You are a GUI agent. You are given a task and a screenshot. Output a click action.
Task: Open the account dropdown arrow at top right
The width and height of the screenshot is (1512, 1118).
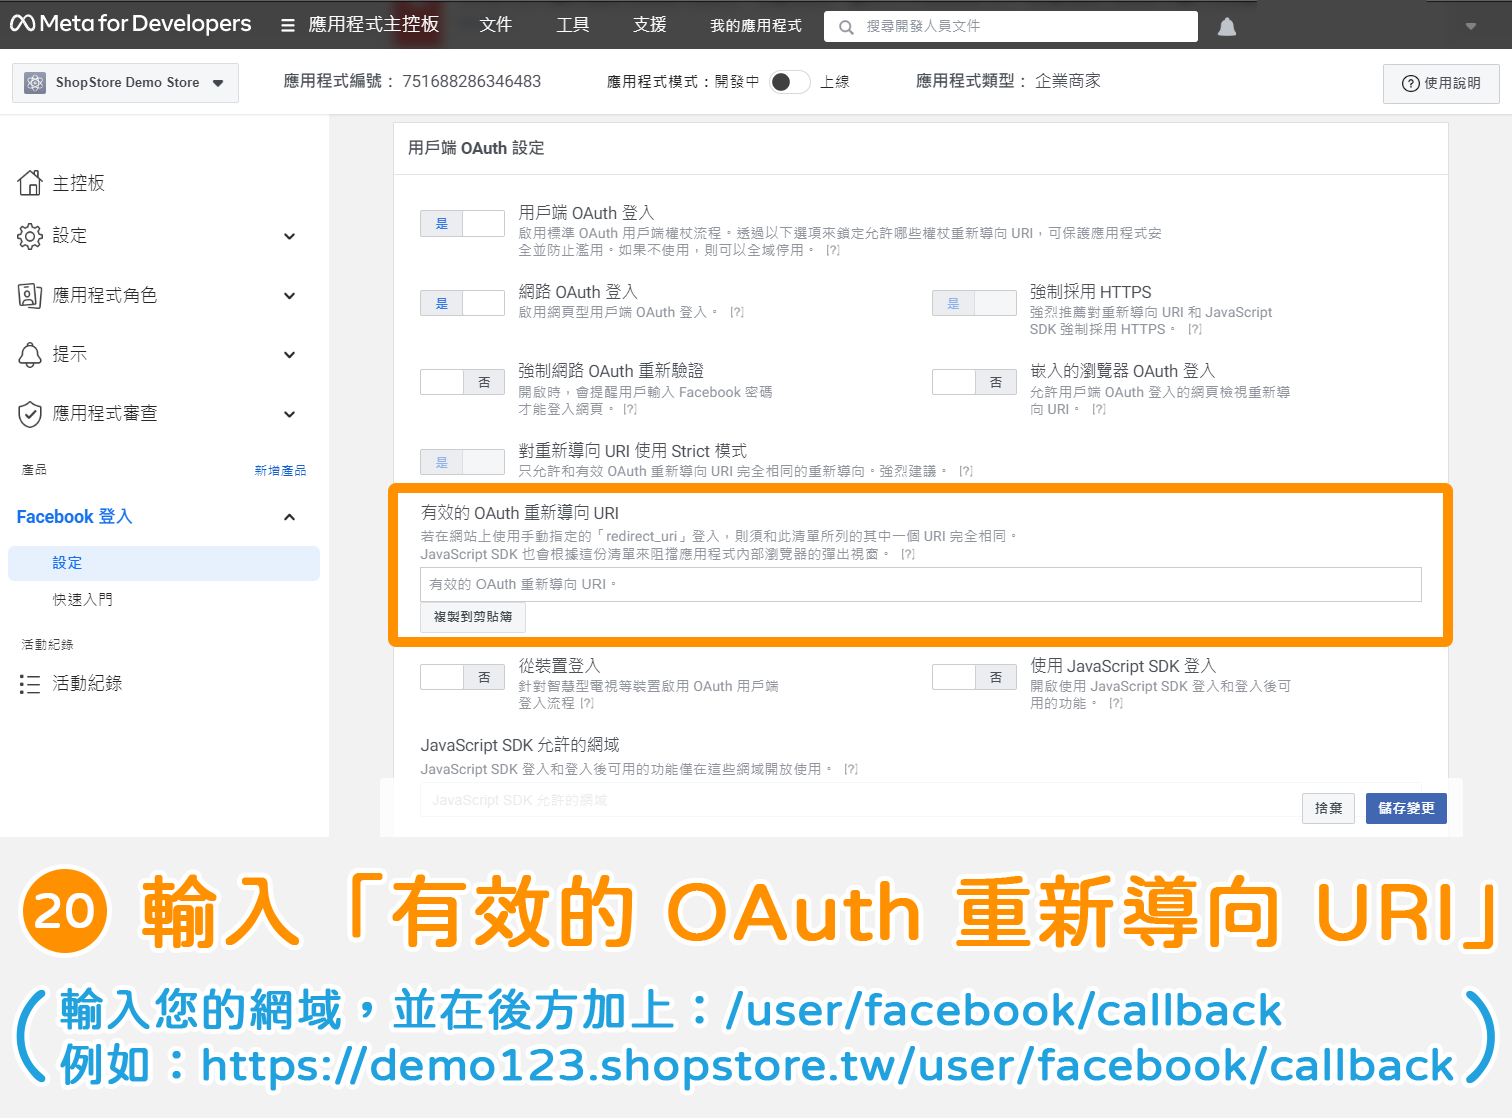pos(1471,26)
